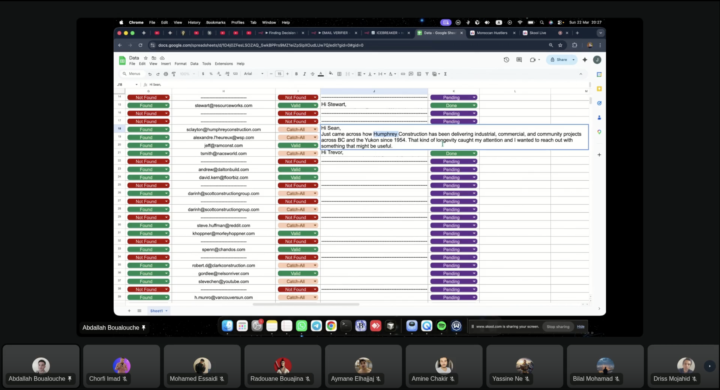
Task: Open Telegram from the Dock
Action: click(x=316, y=326)
